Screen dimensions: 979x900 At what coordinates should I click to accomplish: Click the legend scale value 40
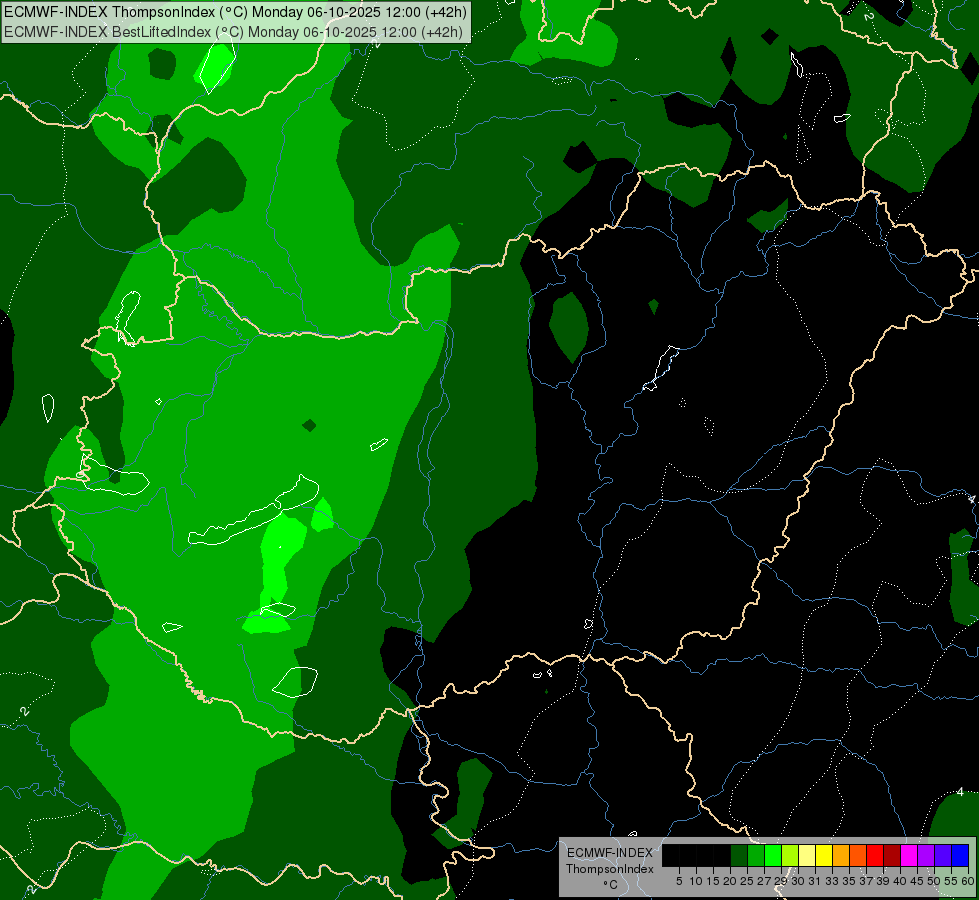[900, 881]
